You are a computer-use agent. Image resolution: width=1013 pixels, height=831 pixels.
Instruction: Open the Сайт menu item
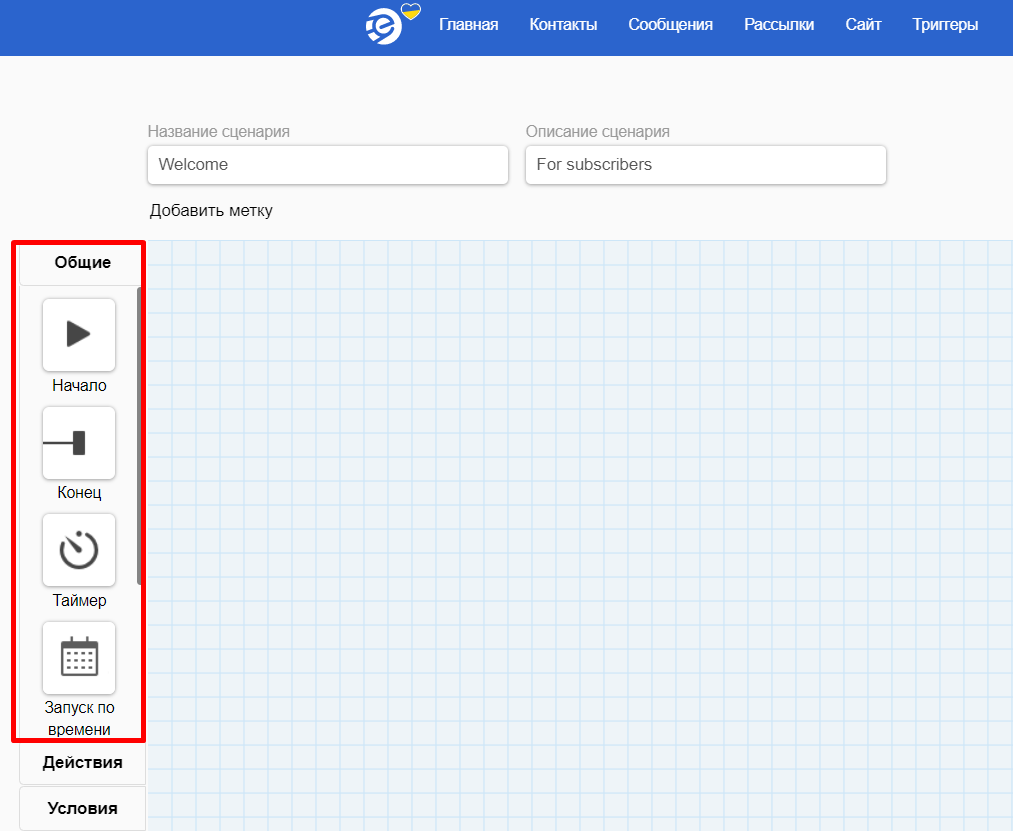863,25
